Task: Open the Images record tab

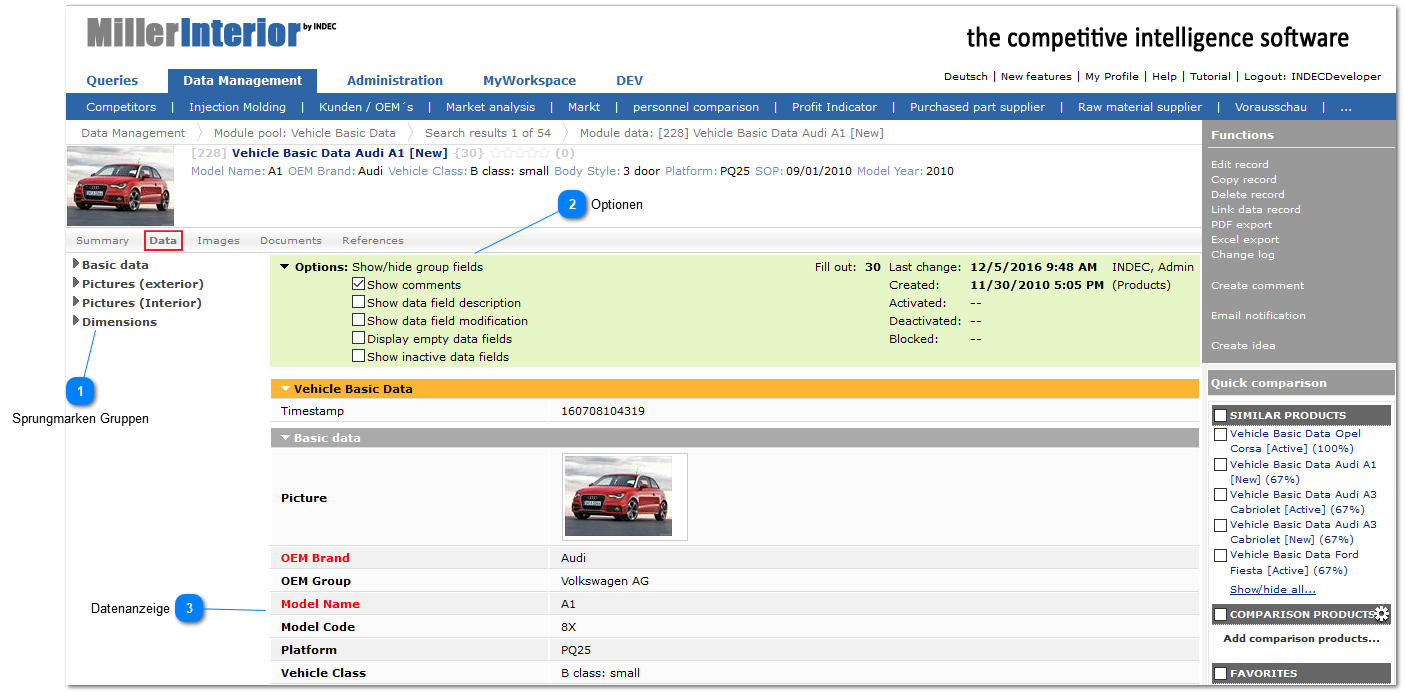Action: tap(218, 240)
